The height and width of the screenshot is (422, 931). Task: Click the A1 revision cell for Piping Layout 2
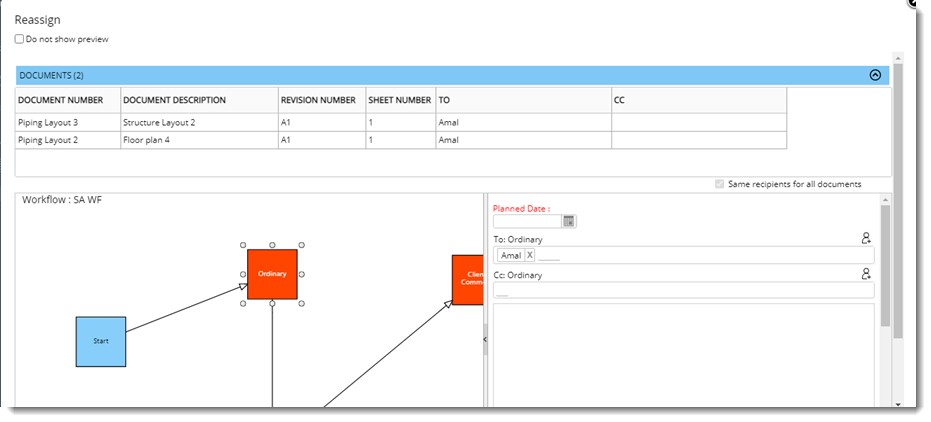tap(322, 140)
